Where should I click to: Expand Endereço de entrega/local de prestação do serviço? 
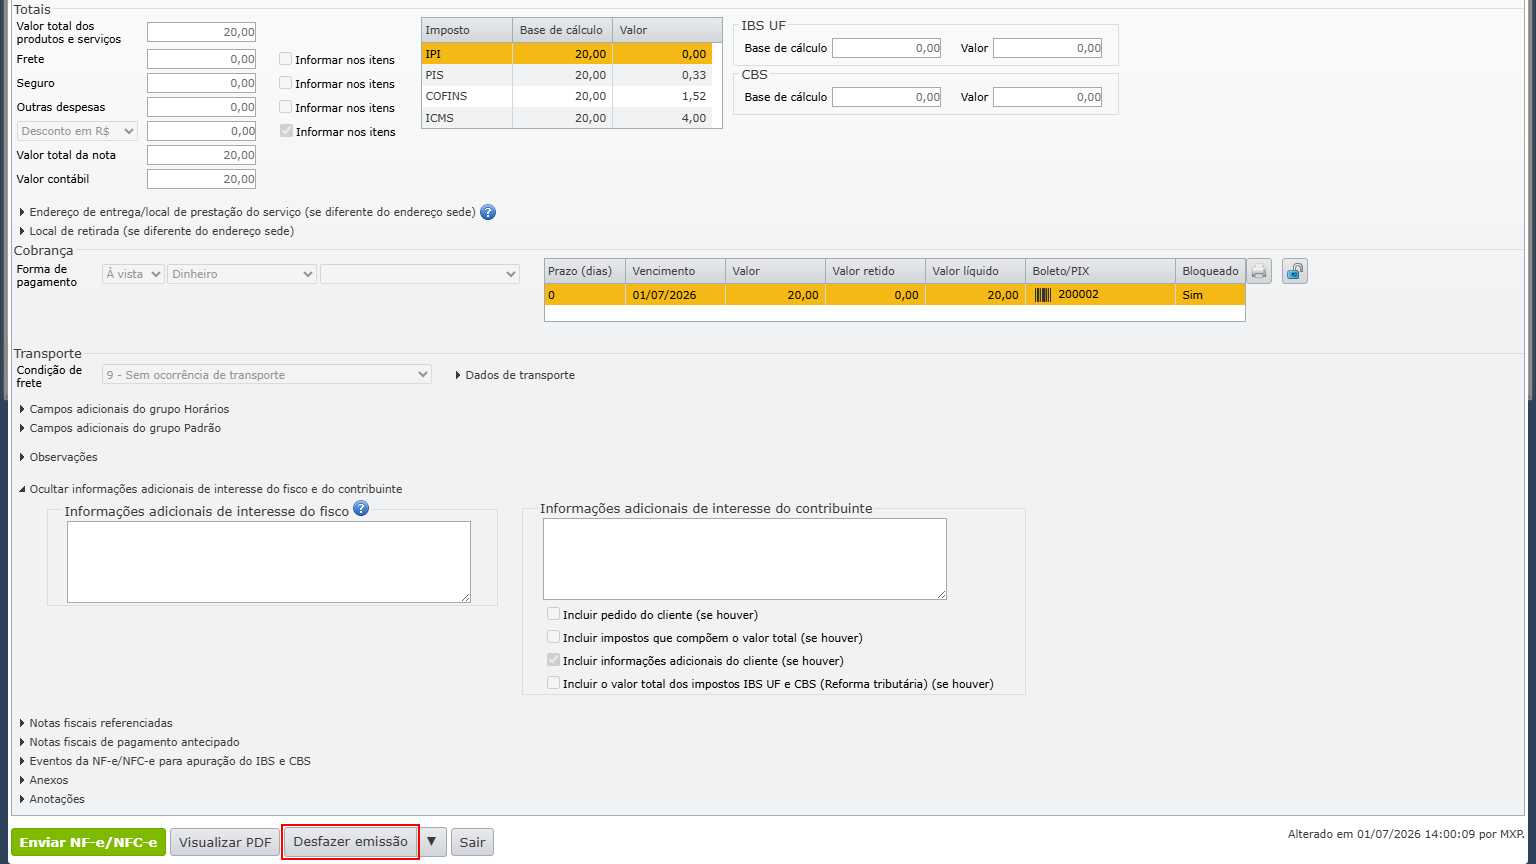tap(252, 212)
